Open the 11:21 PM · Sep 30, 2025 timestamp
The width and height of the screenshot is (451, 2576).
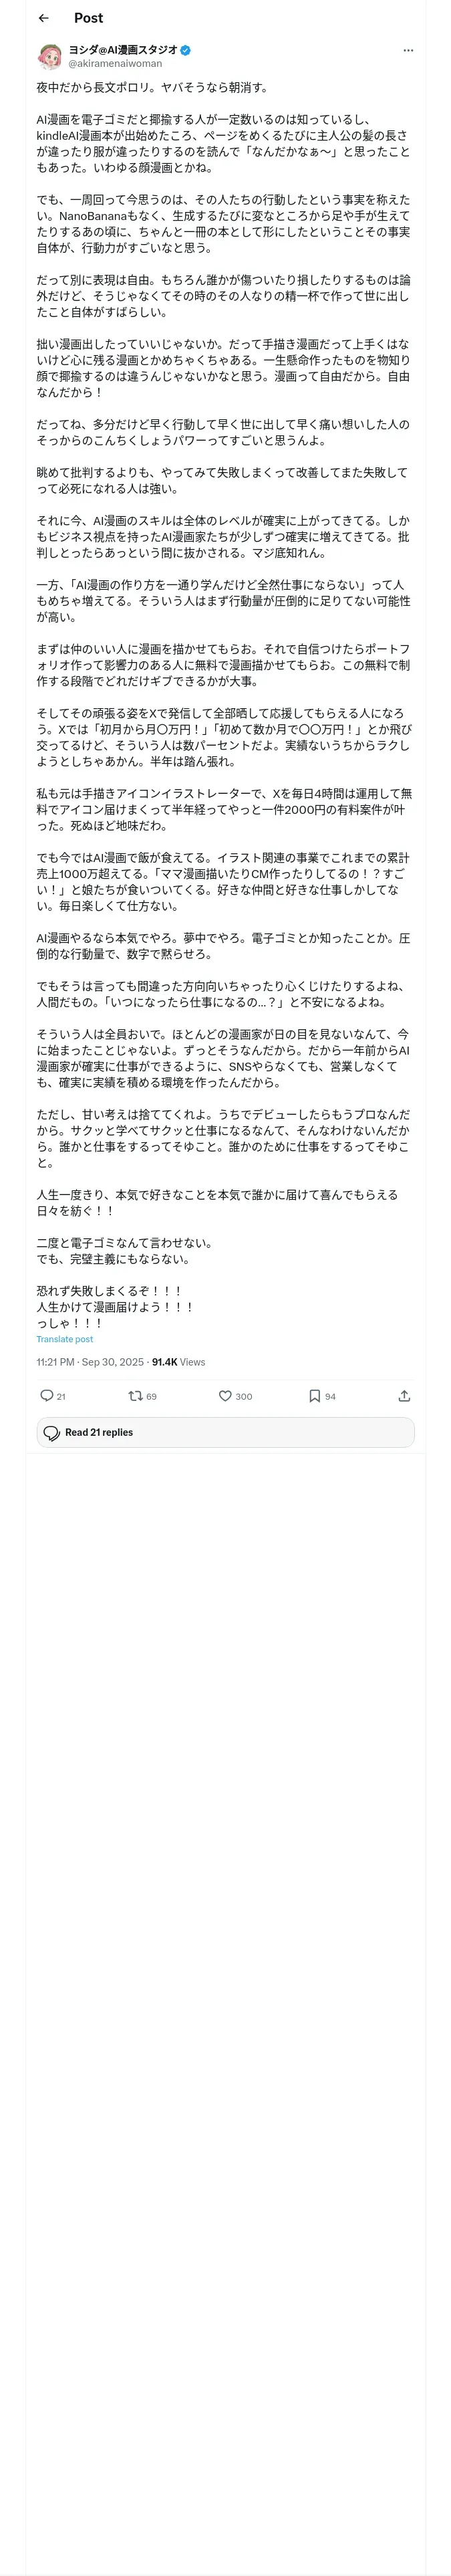click(90, 1362)
